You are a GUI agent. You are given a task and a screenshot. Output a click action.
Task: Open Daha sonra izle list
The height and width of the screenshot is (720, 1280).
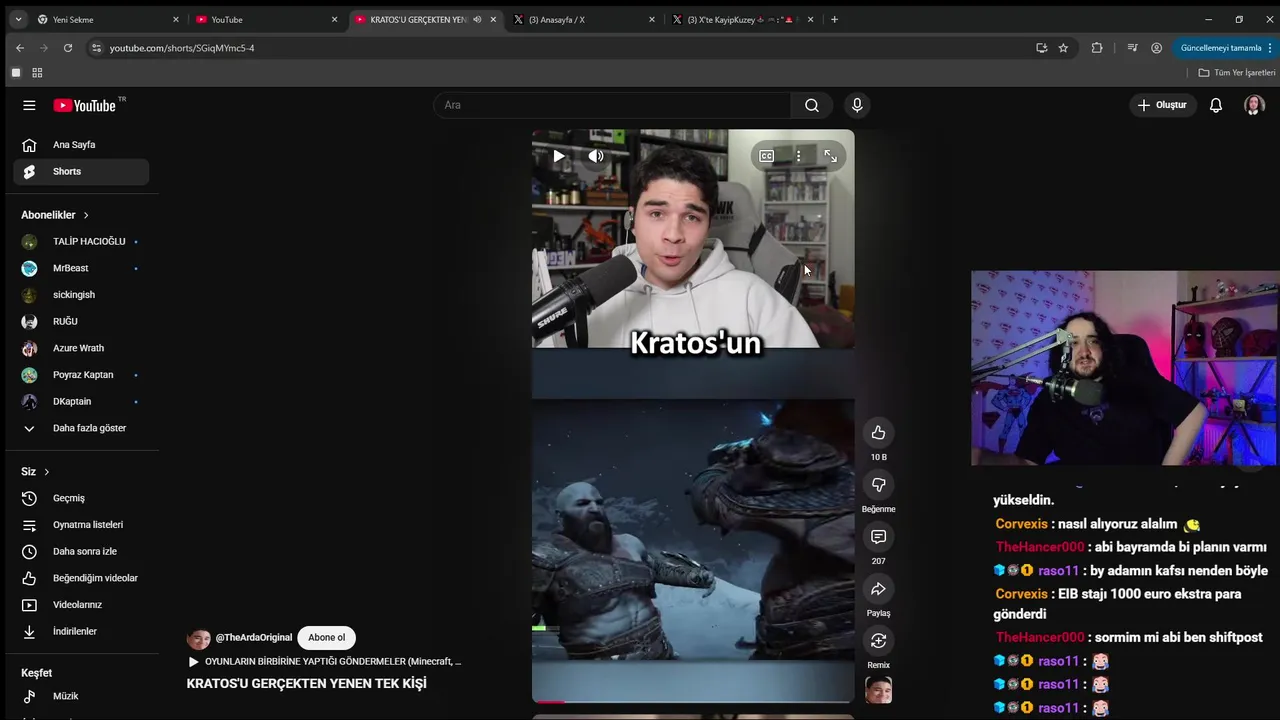81,551
